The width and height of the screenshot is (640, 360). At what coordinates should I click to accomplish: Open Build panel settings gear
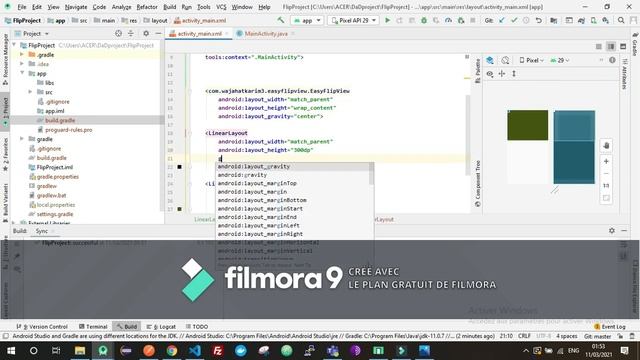click(x=612, y=231)
